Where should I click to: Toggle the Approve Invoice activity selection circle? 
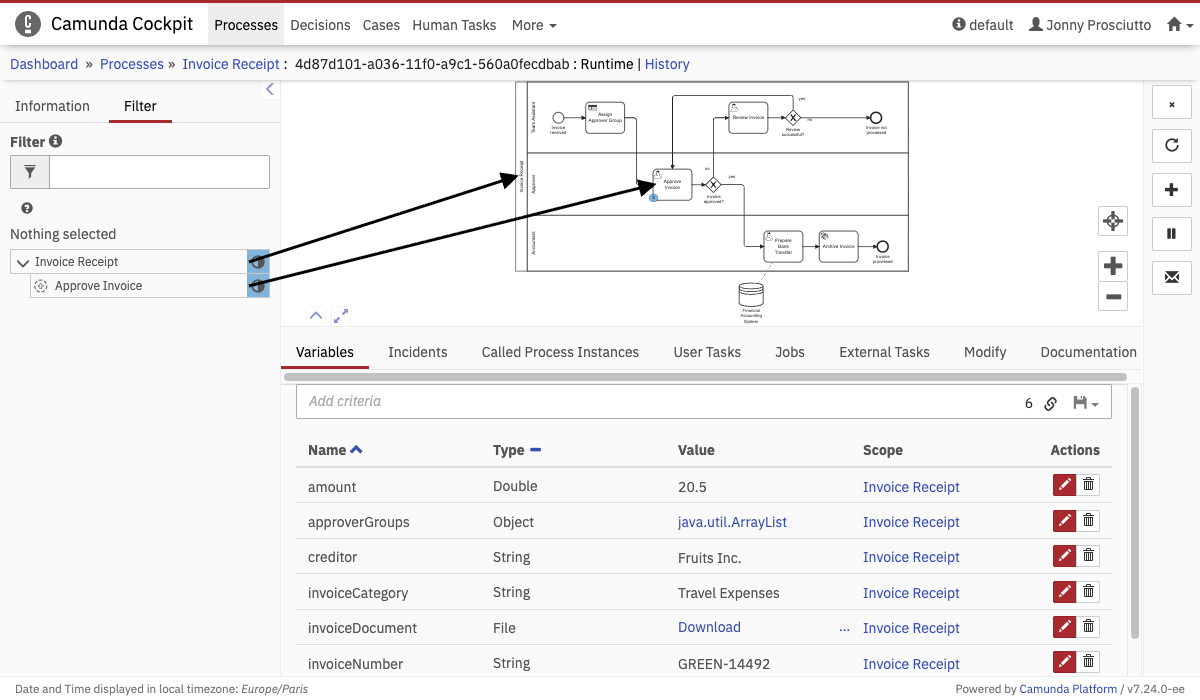pyautogui.click(x=258, y=286)
